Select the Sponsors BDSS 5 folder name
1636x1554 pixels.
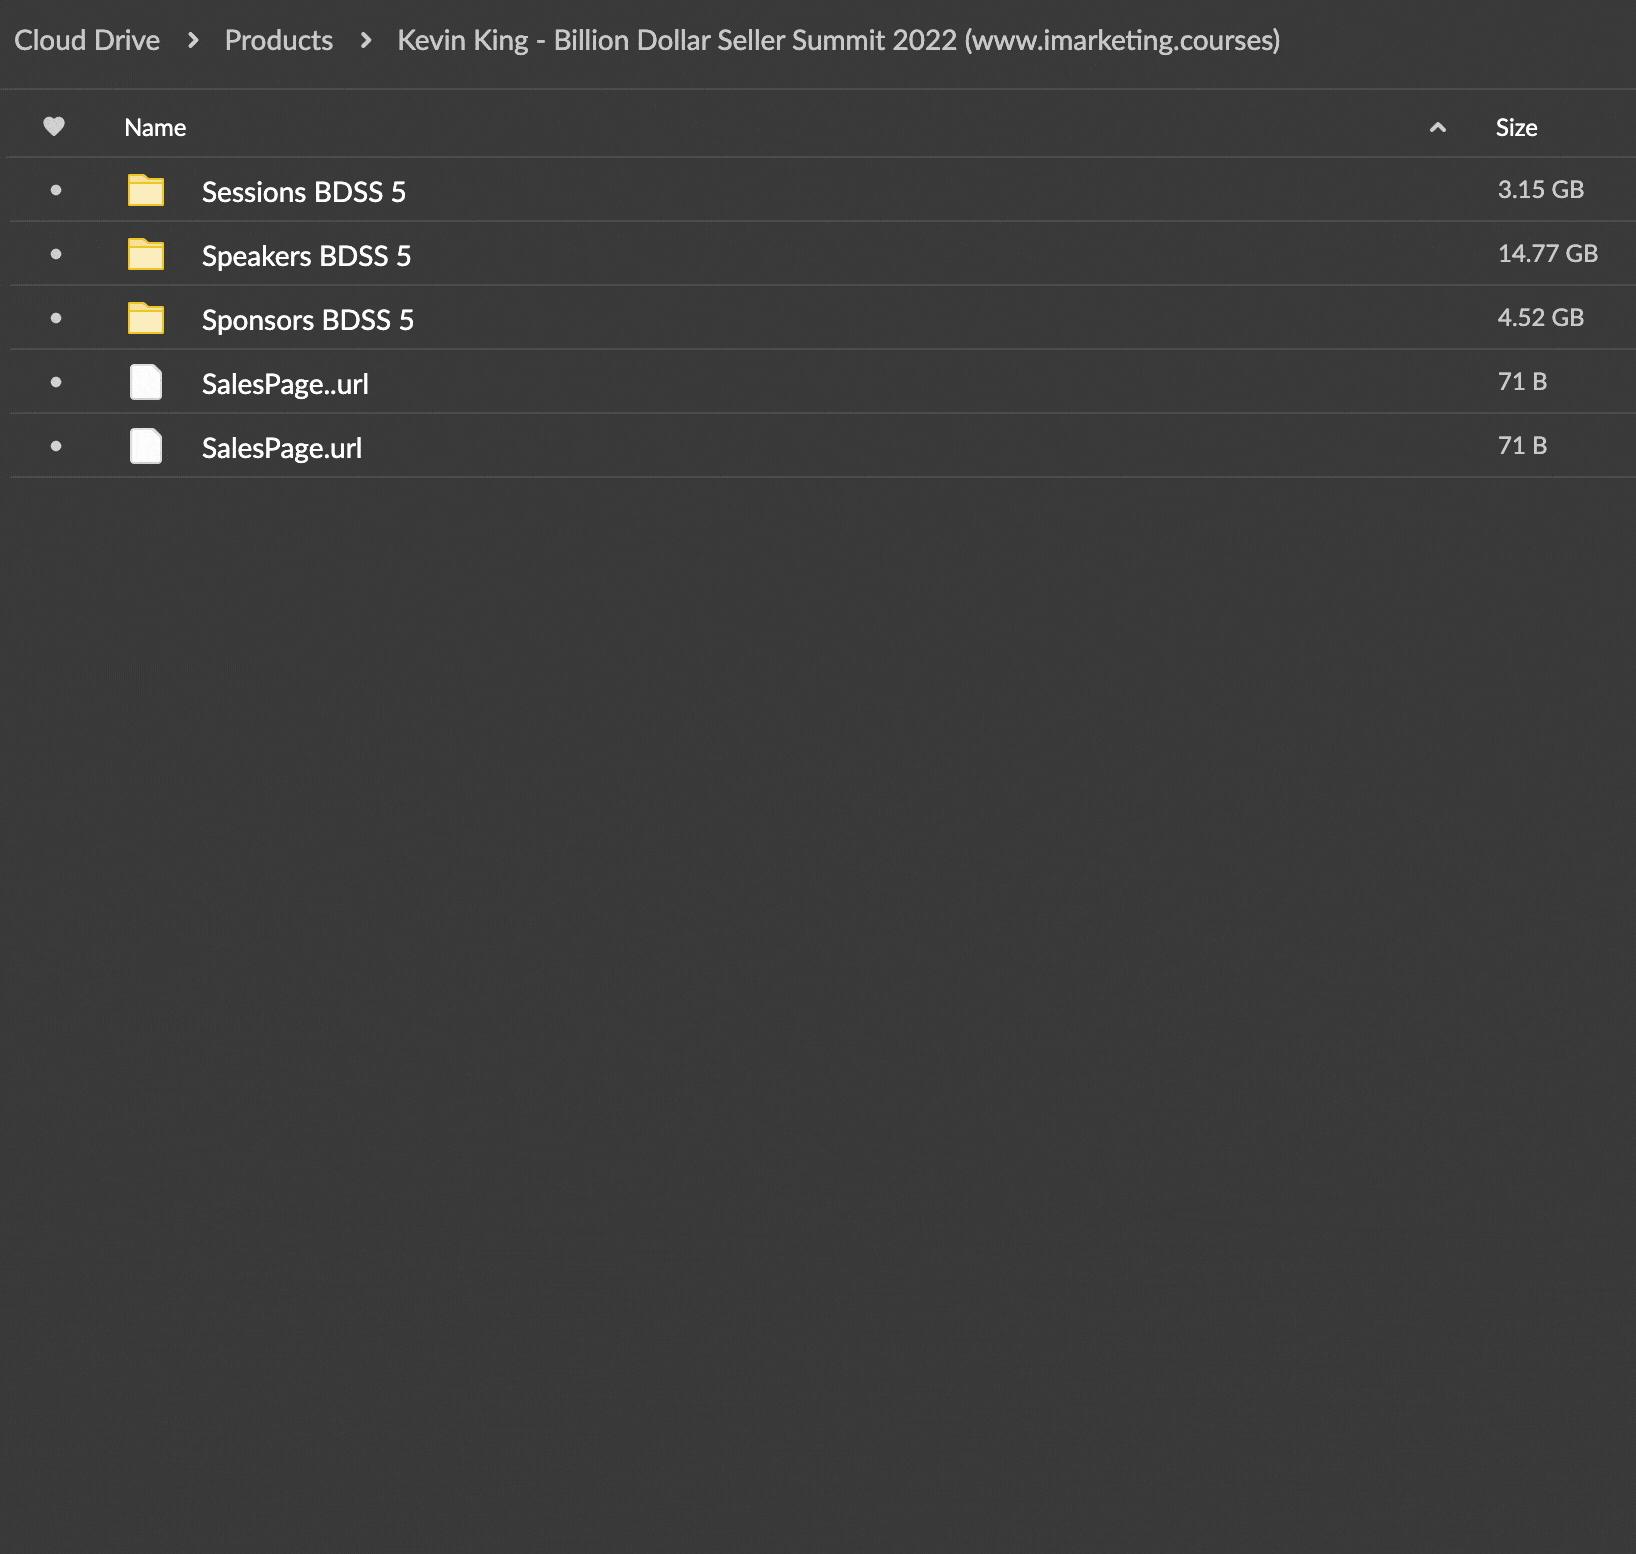(x=308, y=319)
